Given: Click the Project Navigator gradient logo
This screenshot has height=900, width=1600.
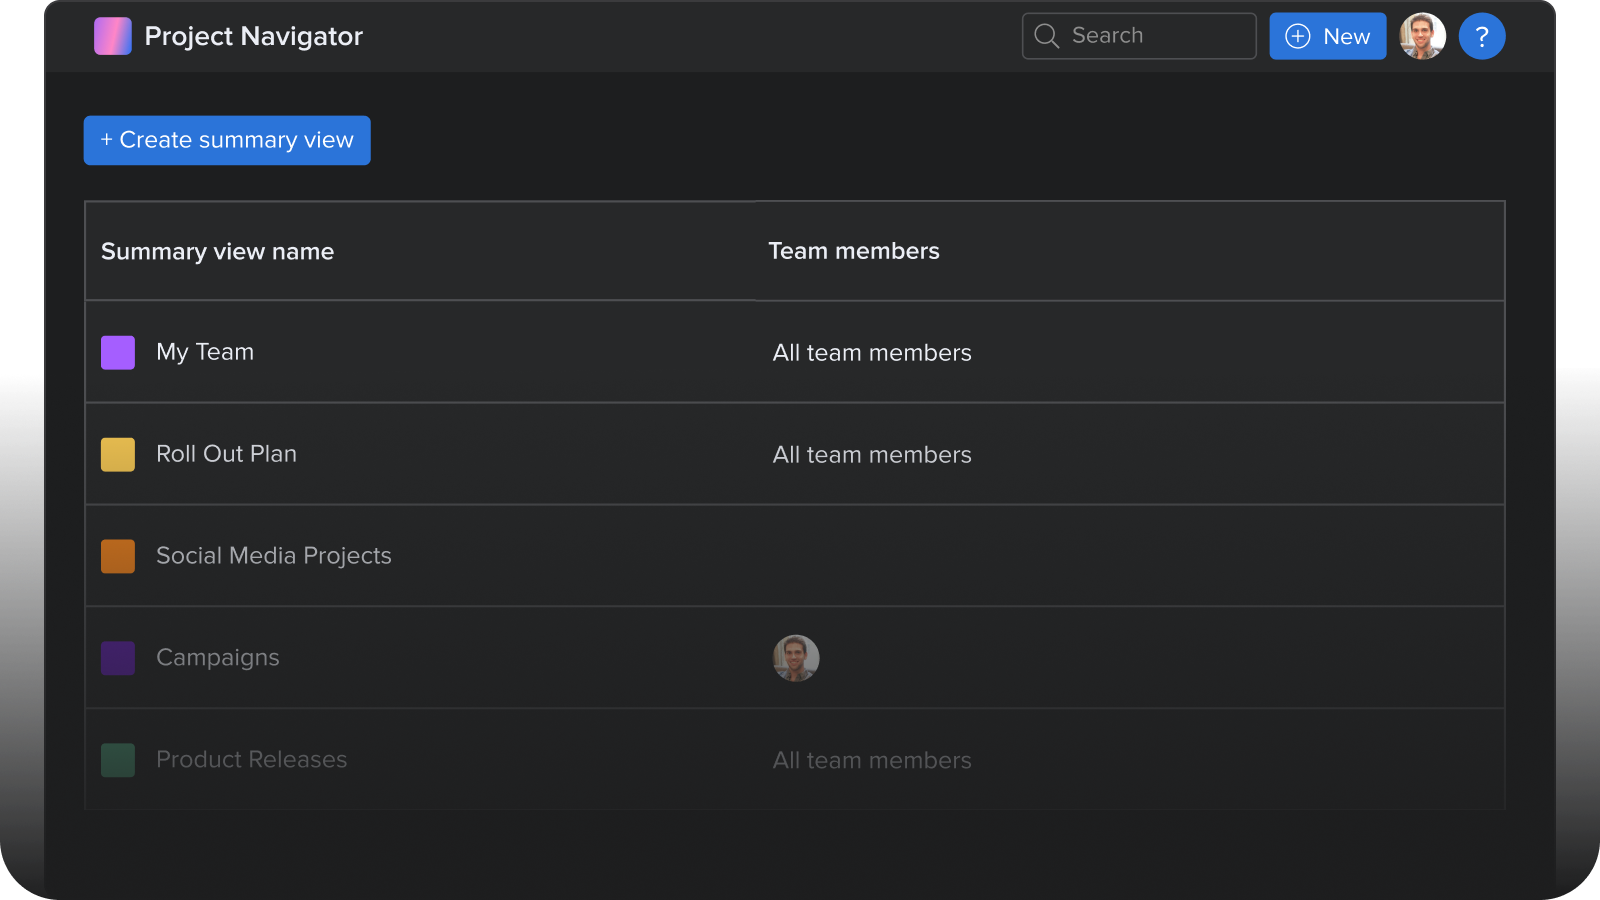Looking at the screenshot, I should [113, 36].
